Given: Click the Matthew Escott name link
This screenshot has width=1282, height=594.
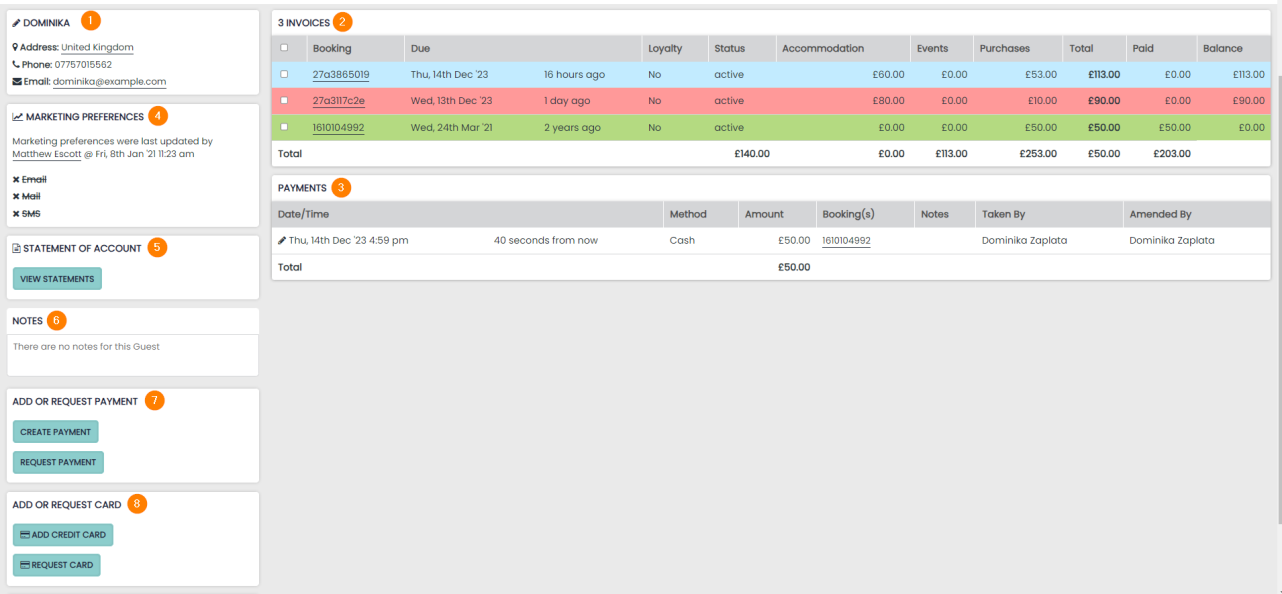Looking at the screenshot, I should click(46, 154).
